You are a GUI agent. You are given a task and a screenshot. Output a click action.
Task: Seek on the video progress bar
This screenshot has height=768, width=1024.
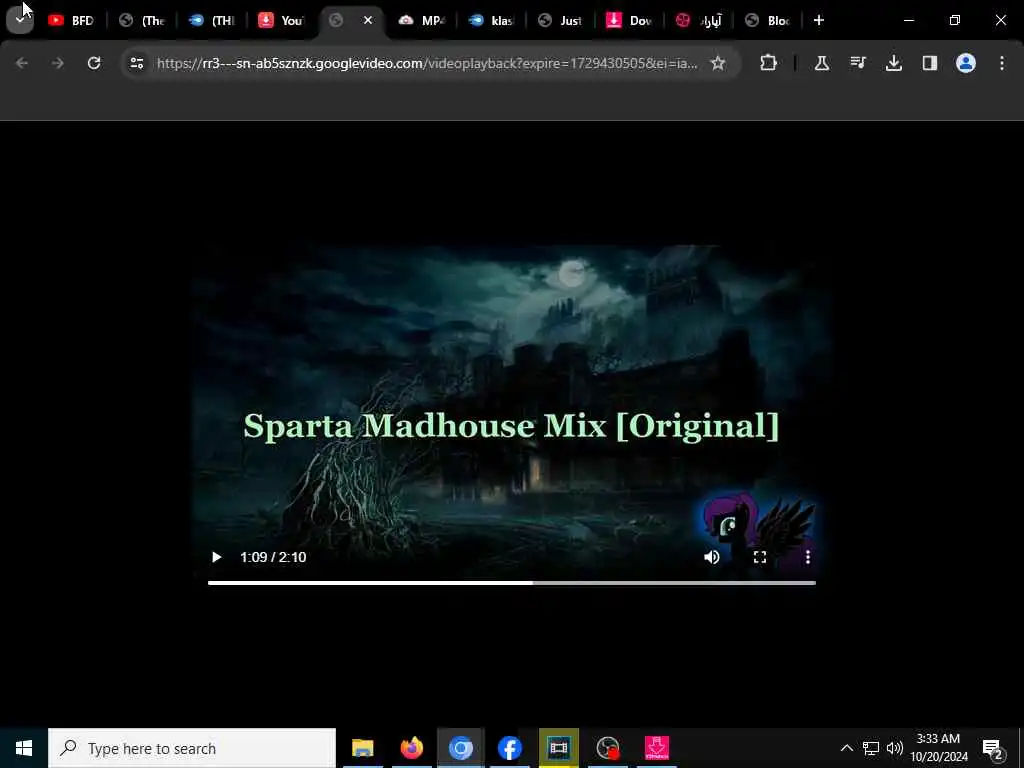click(x=511, y=583)
